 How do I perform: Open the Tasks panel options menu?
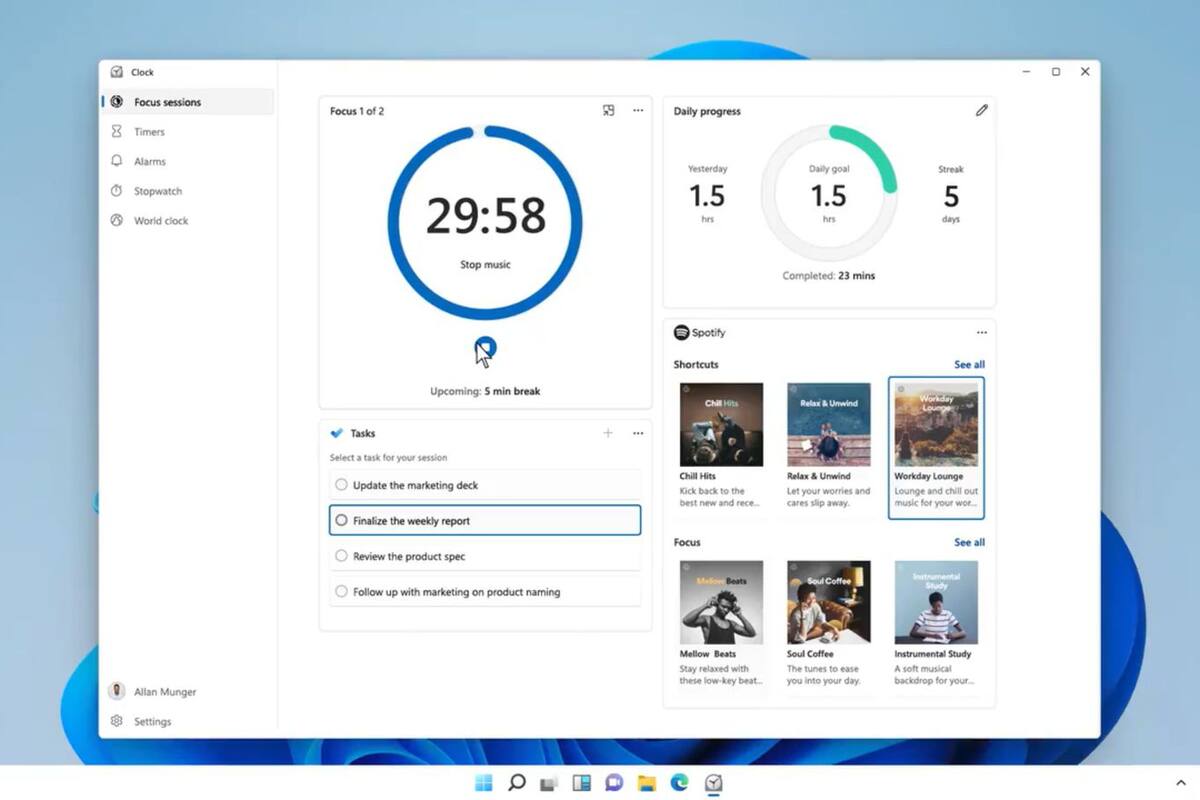[638, 433]
